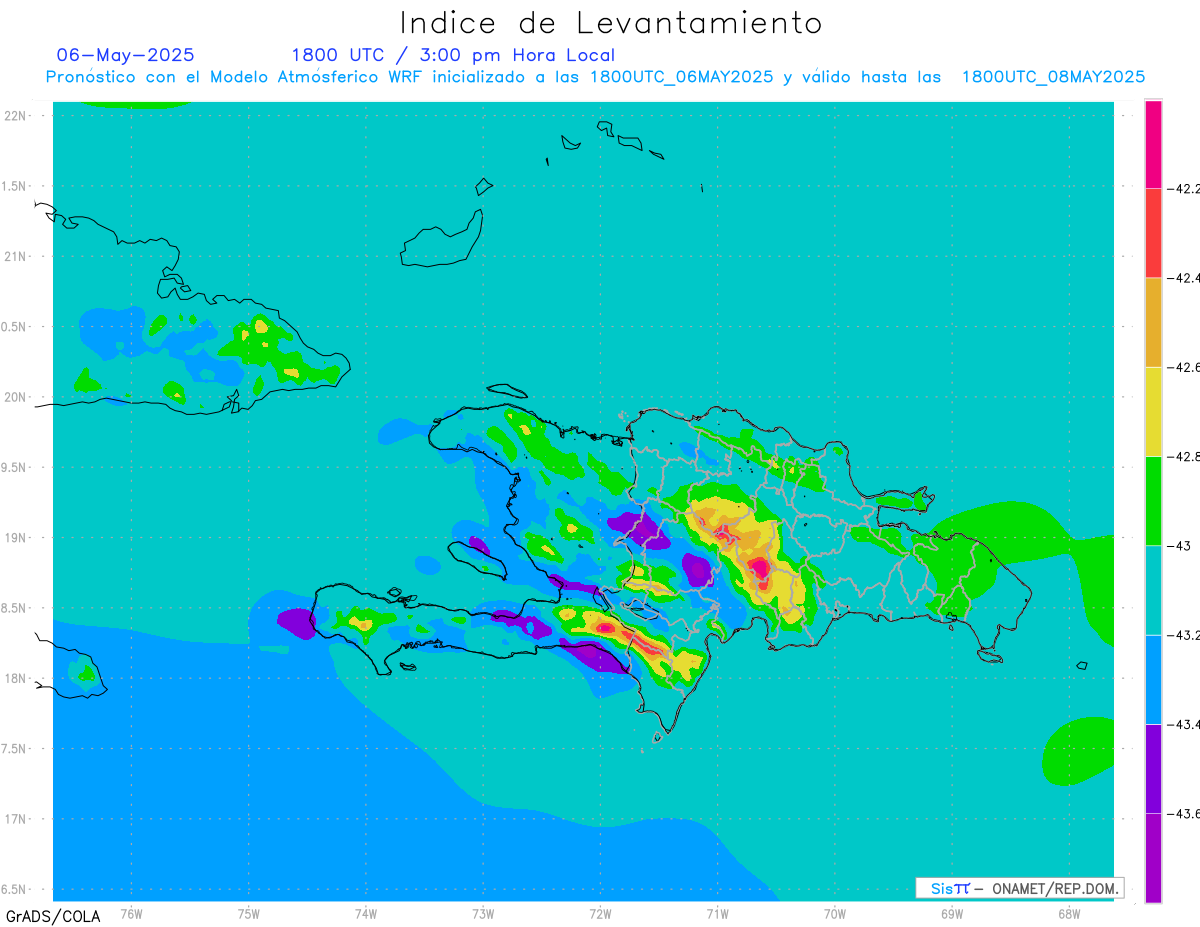This screenshot has width=1200, height=927.
Task: Click the -42.8 legend value
Action: tap(1186, 456)
